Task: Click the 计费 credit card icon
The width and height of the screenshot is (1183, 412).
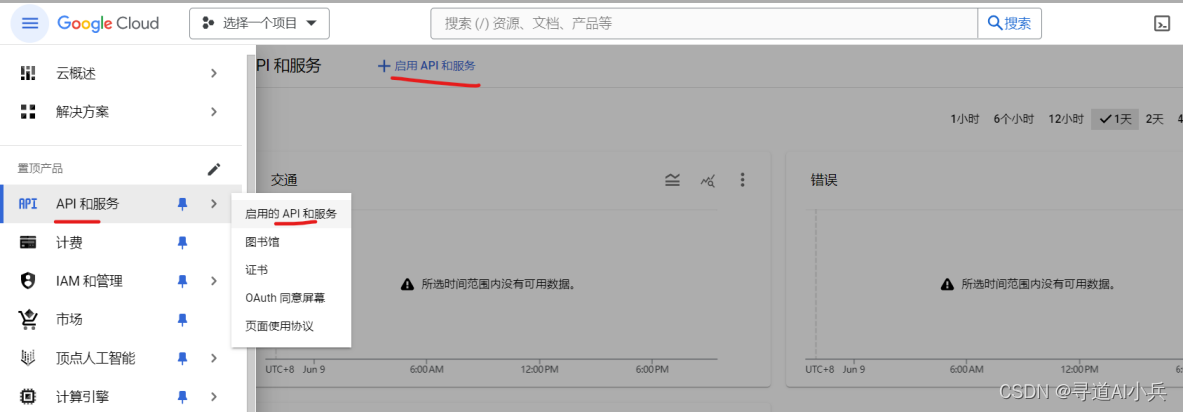Action: tap(28, 242)
